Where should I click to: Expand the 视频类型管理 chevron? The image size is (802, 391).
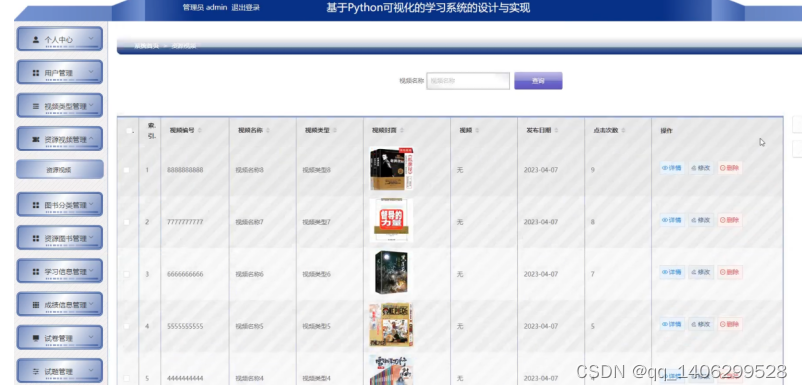pyautogui.click(x=91, y=105)
